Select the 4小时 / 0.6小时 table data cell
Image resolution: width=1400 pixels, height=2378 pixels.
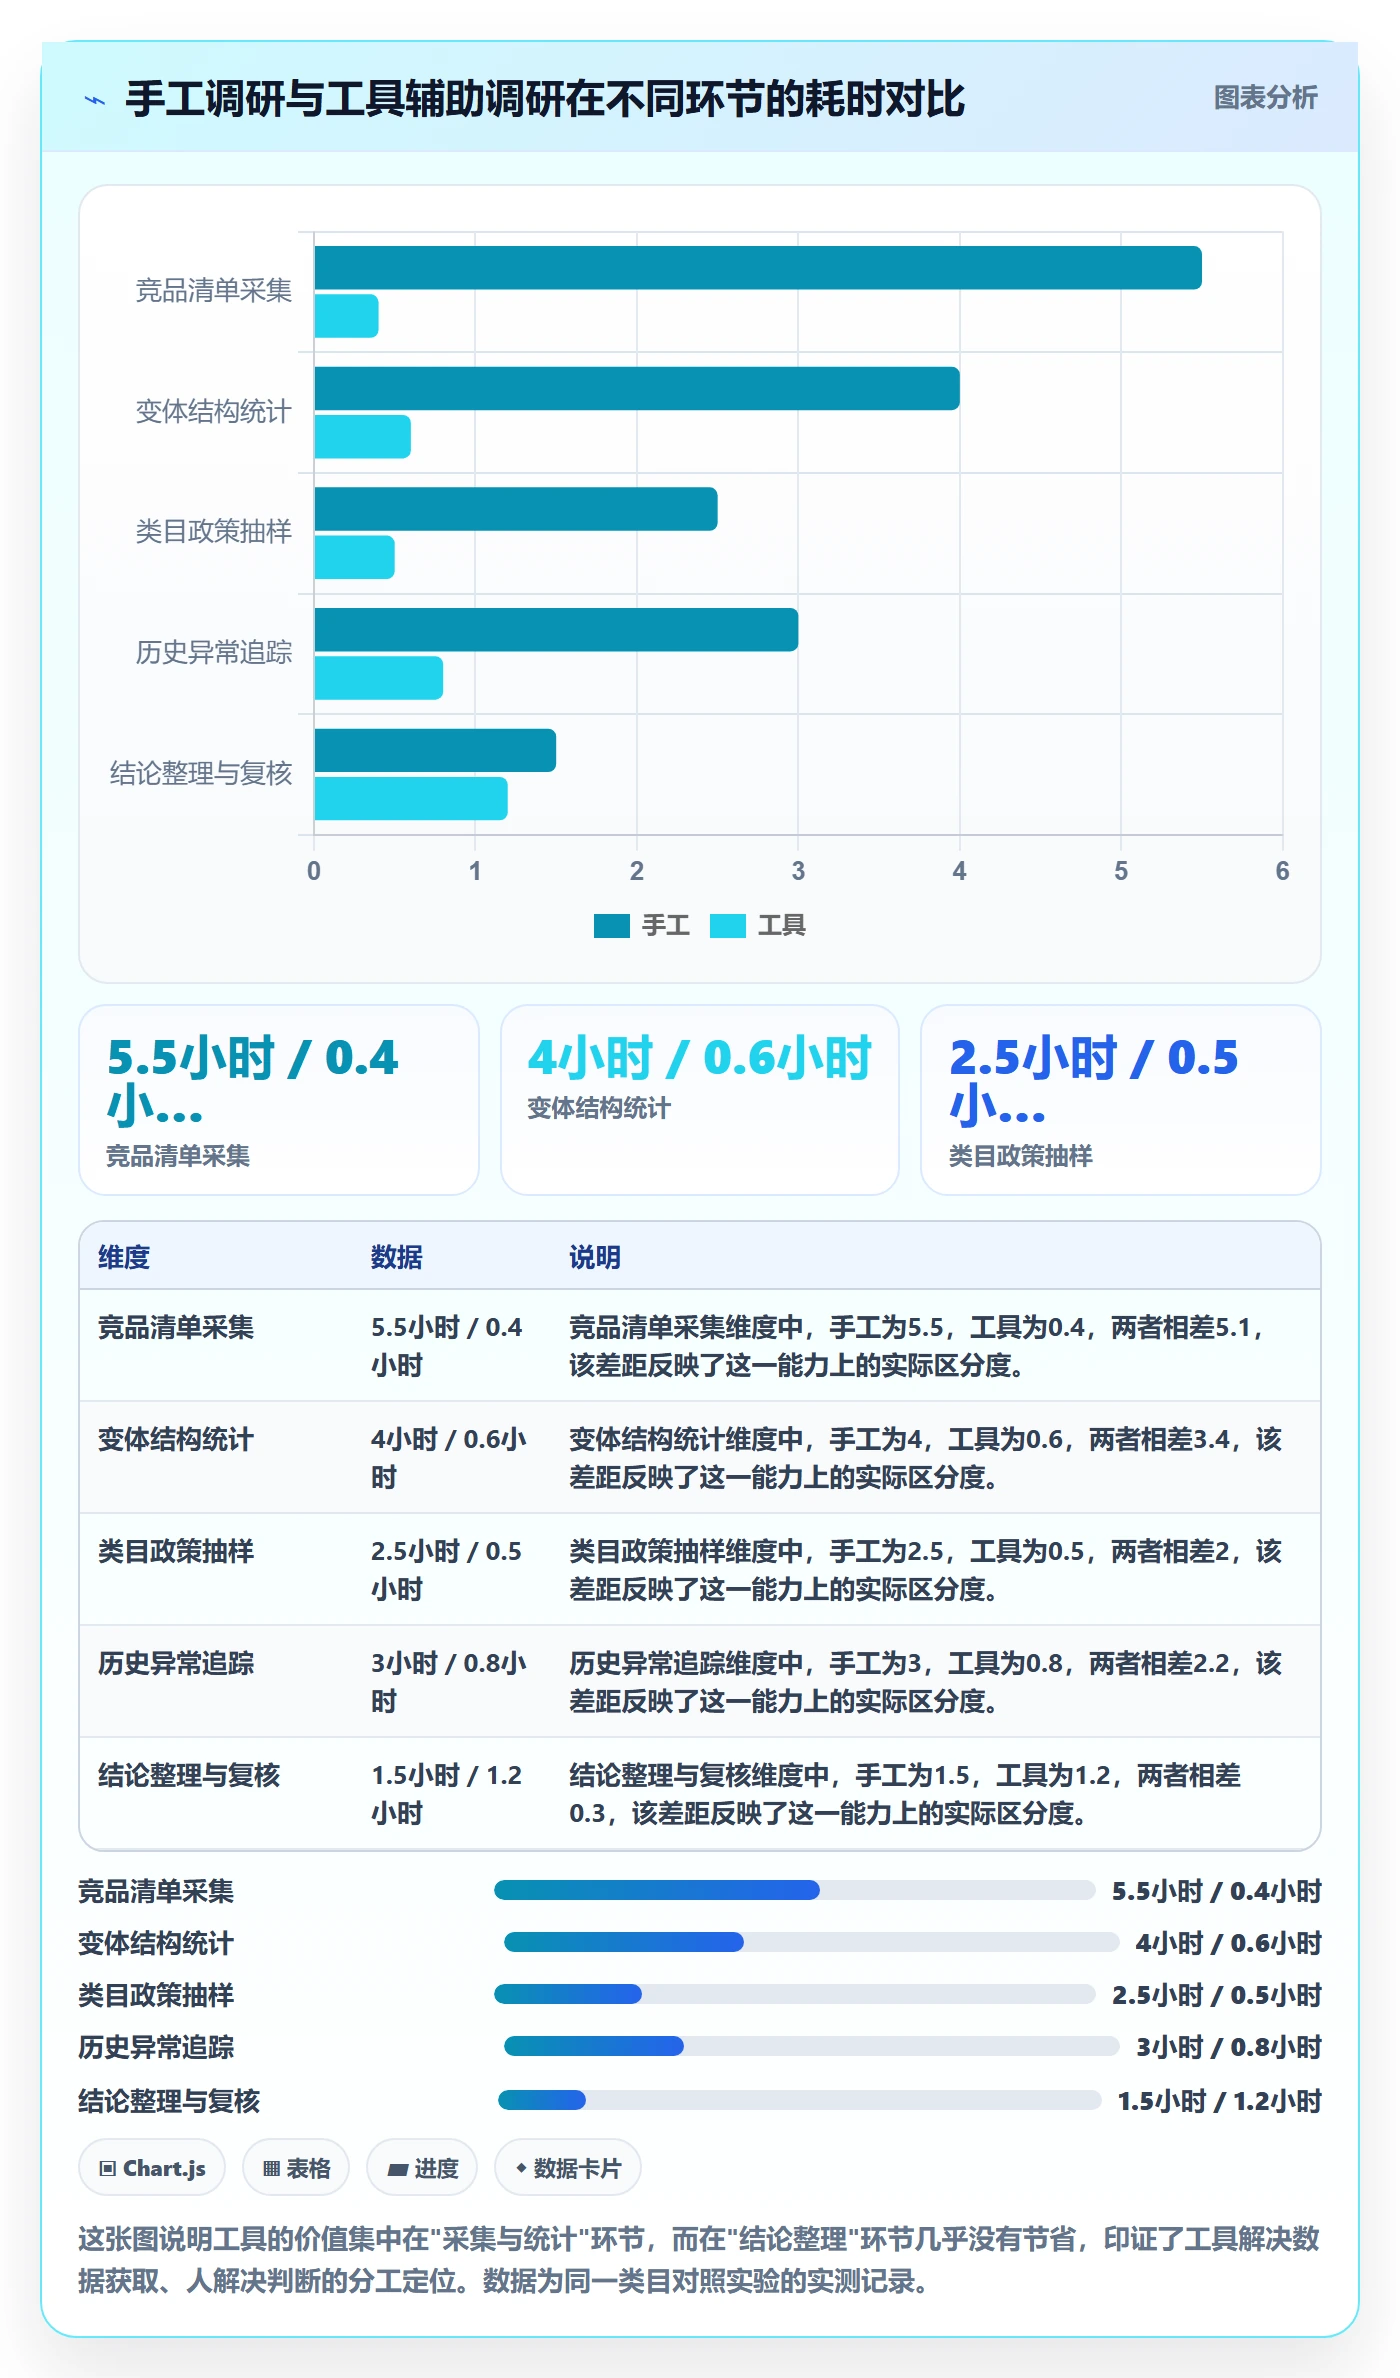click(449, 1458)
